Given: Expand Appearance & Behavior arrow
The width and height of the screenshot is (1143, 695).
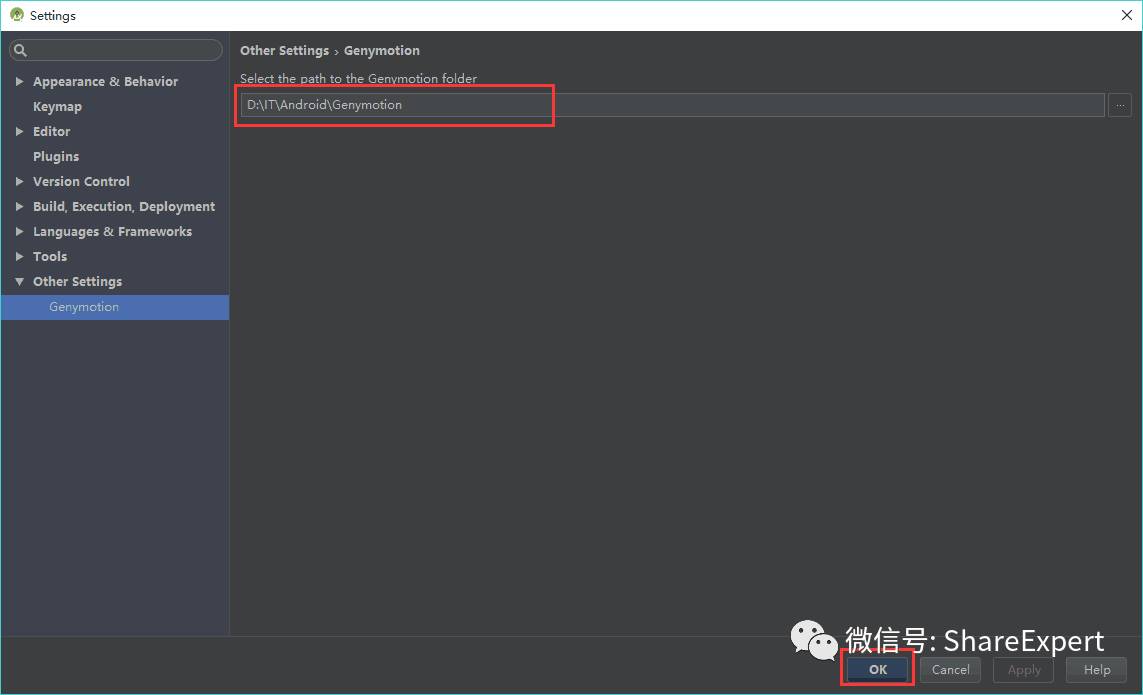Looking at the screenshot, I should 20,82.
